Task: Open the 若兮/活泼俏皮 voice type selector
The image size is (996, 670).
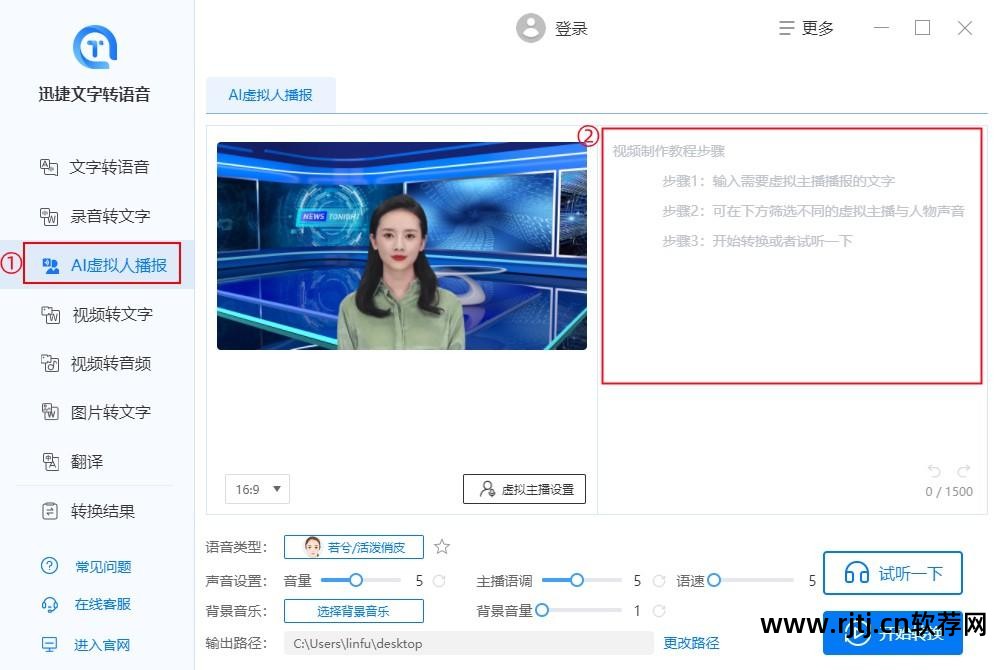Action: 354,547
